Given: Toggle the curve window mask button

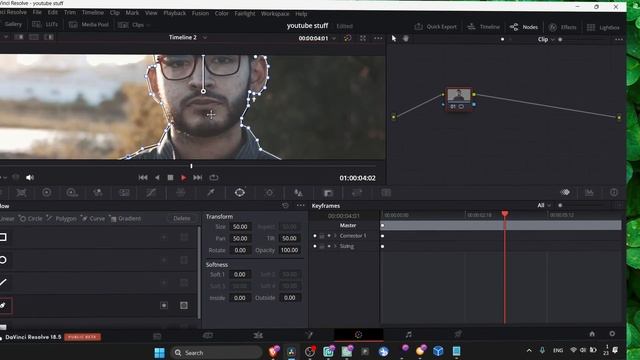Looking at the screenshot, I should 184,305.
